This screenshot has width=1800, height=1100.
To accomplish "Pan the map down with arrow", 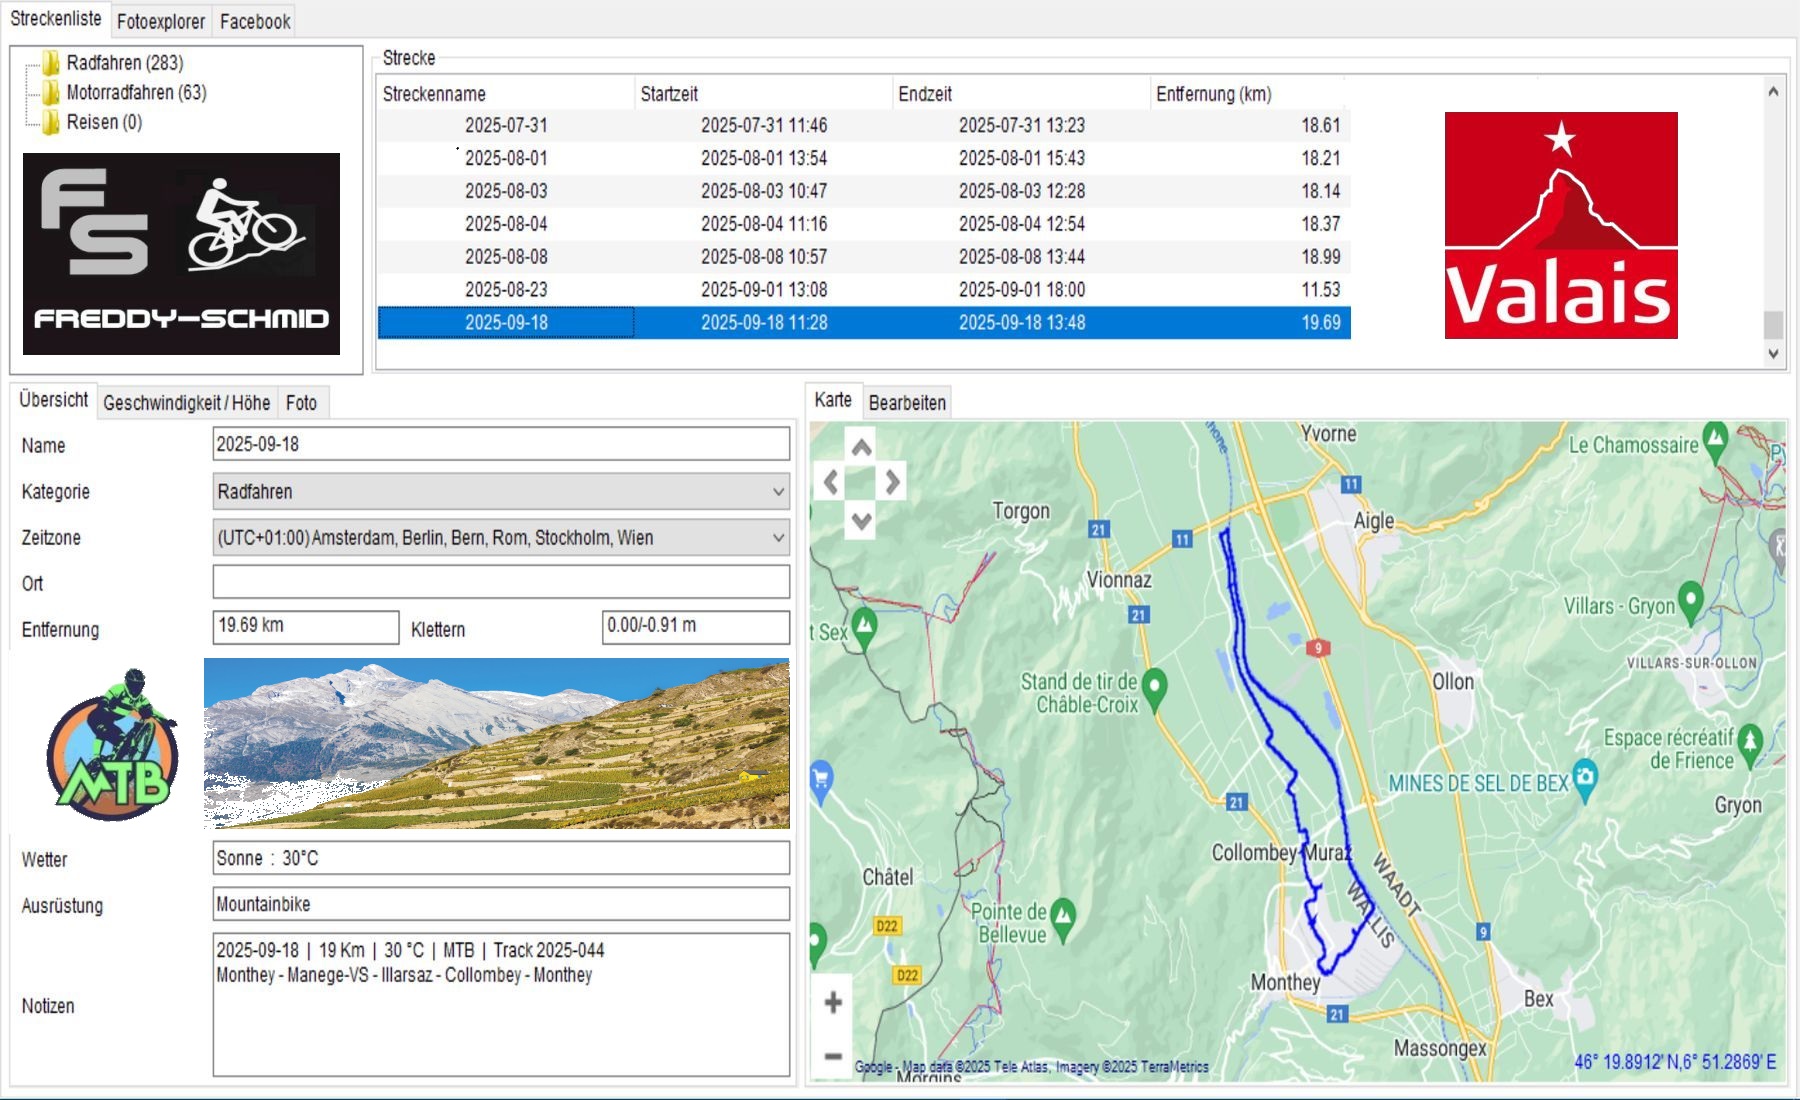I will click(861, 520).
